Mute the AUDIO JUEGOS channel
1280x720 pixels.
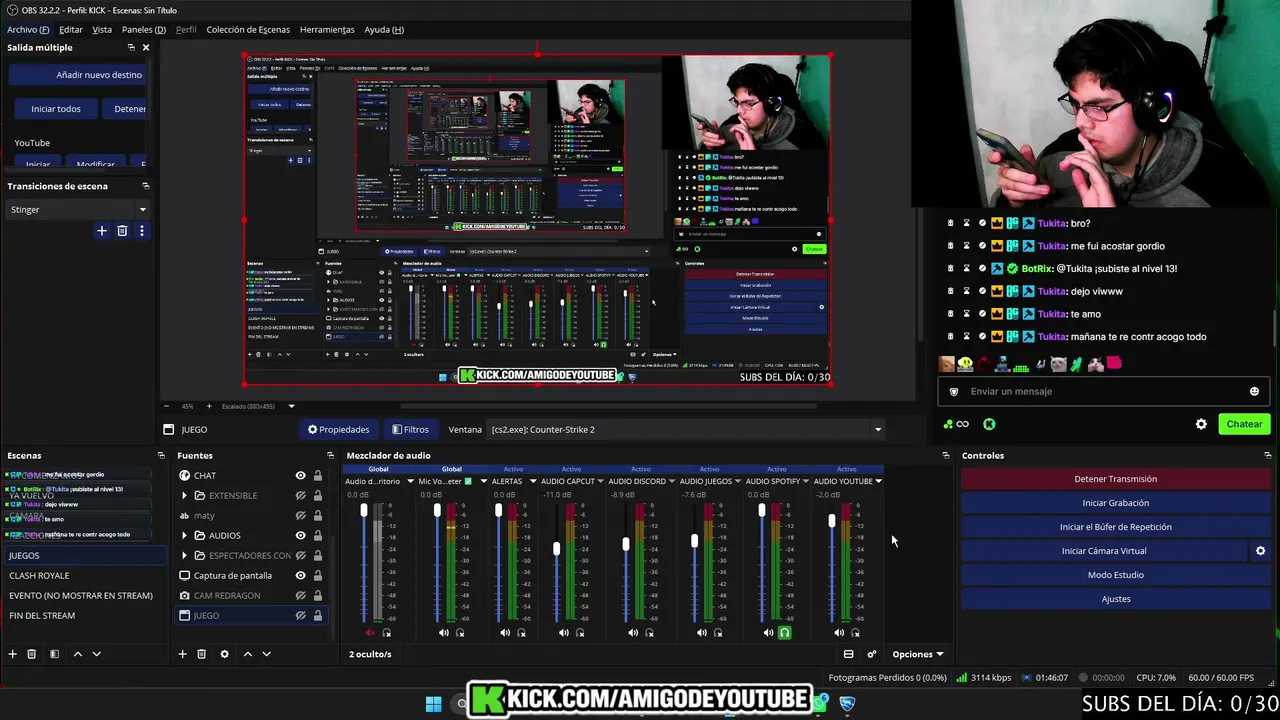point(702,632)
